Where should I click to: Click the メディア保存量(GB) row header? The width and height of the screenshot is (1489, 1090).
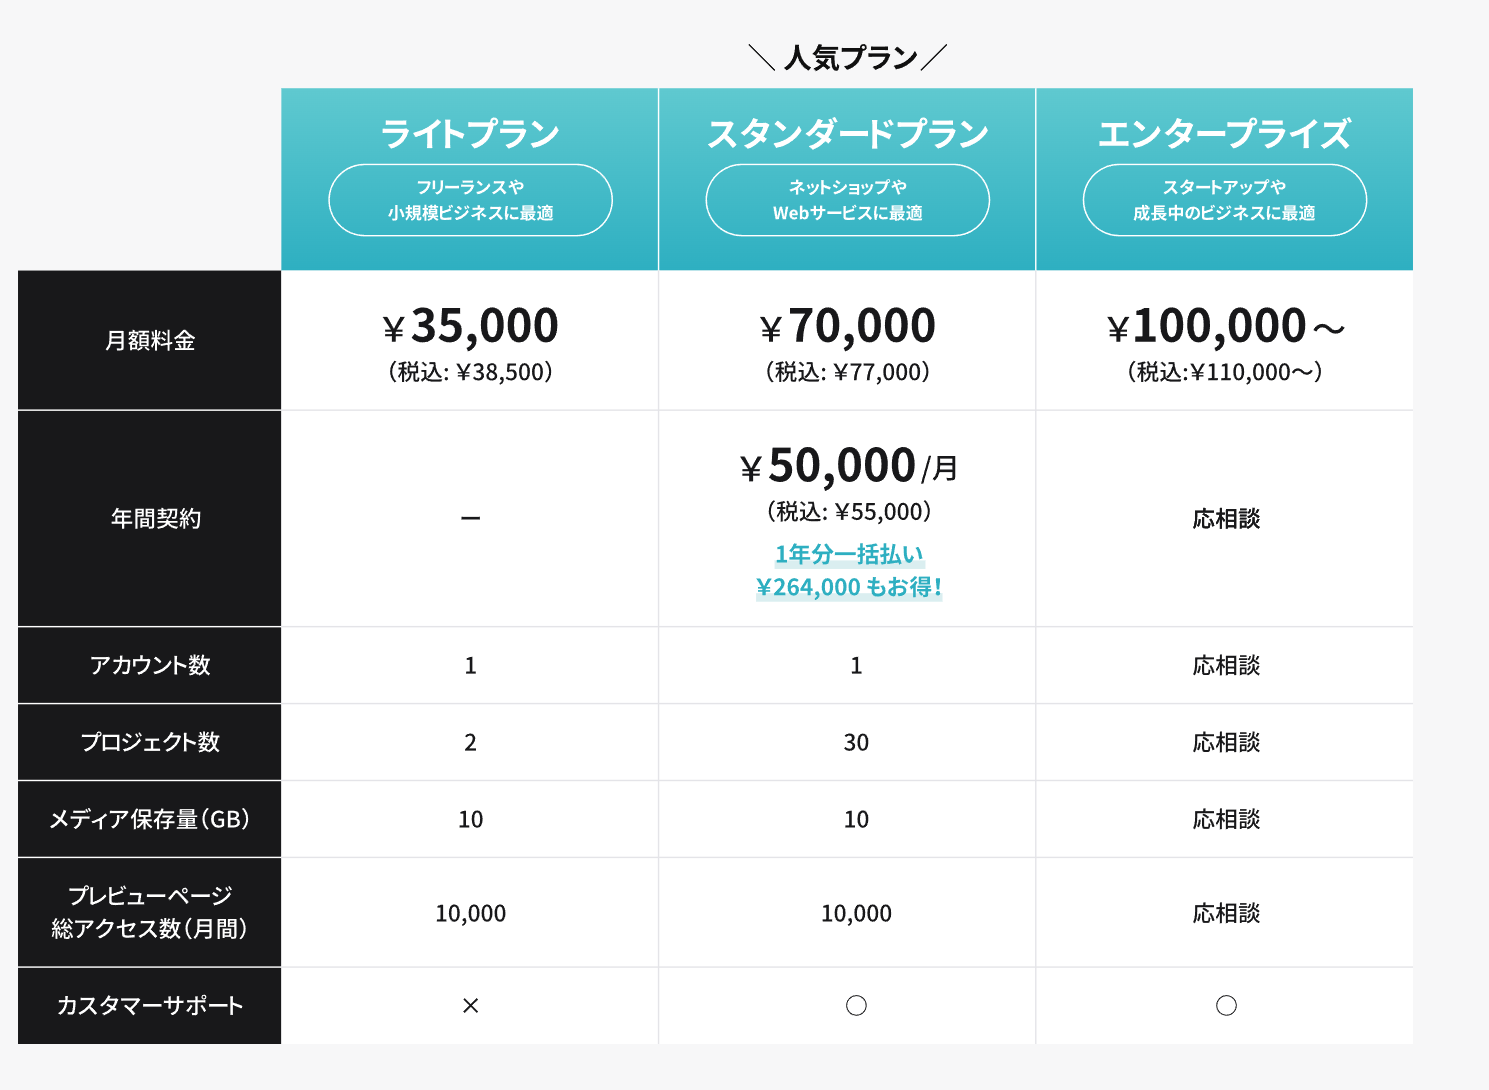pos(150,820)
